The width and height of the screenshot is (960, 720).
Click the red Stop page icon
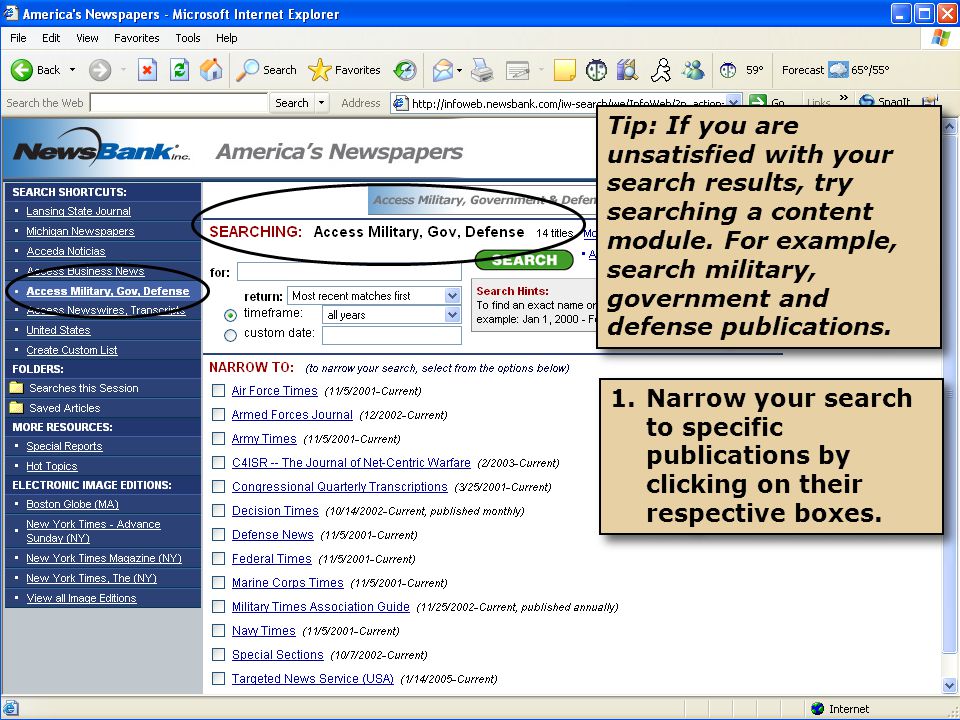(147, 70)
